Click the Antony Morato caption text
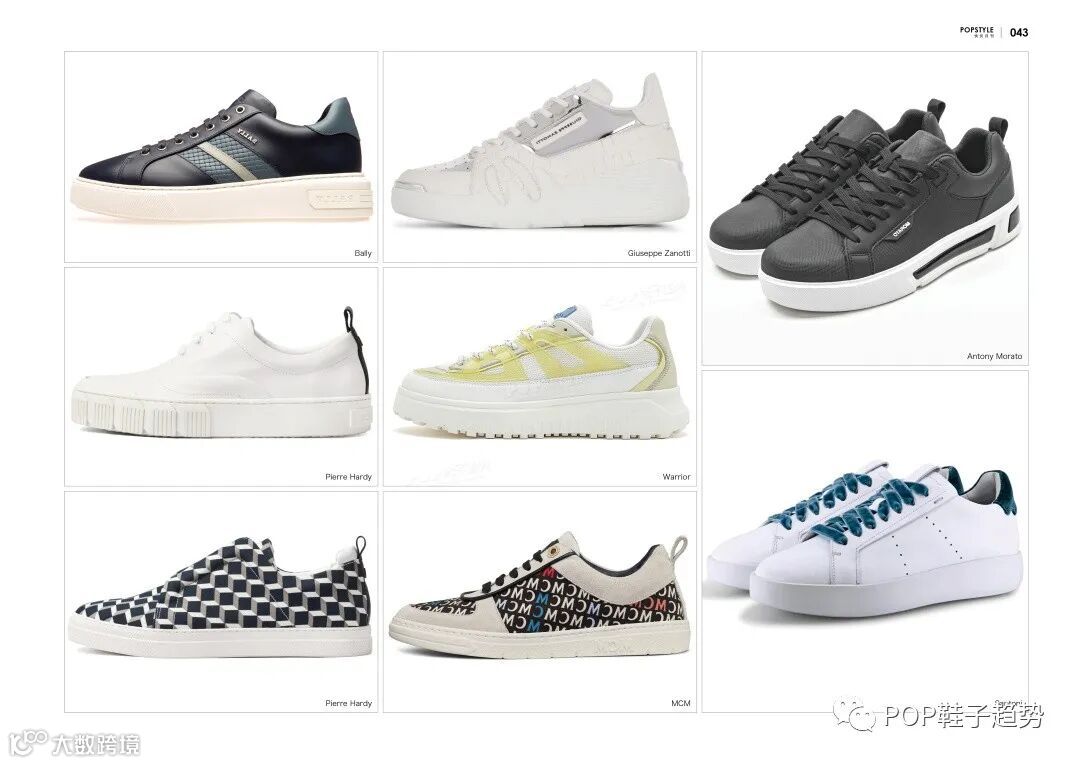Image resolution: width=1080 pixels, height=764 pixels. click(x=994, y=356)
